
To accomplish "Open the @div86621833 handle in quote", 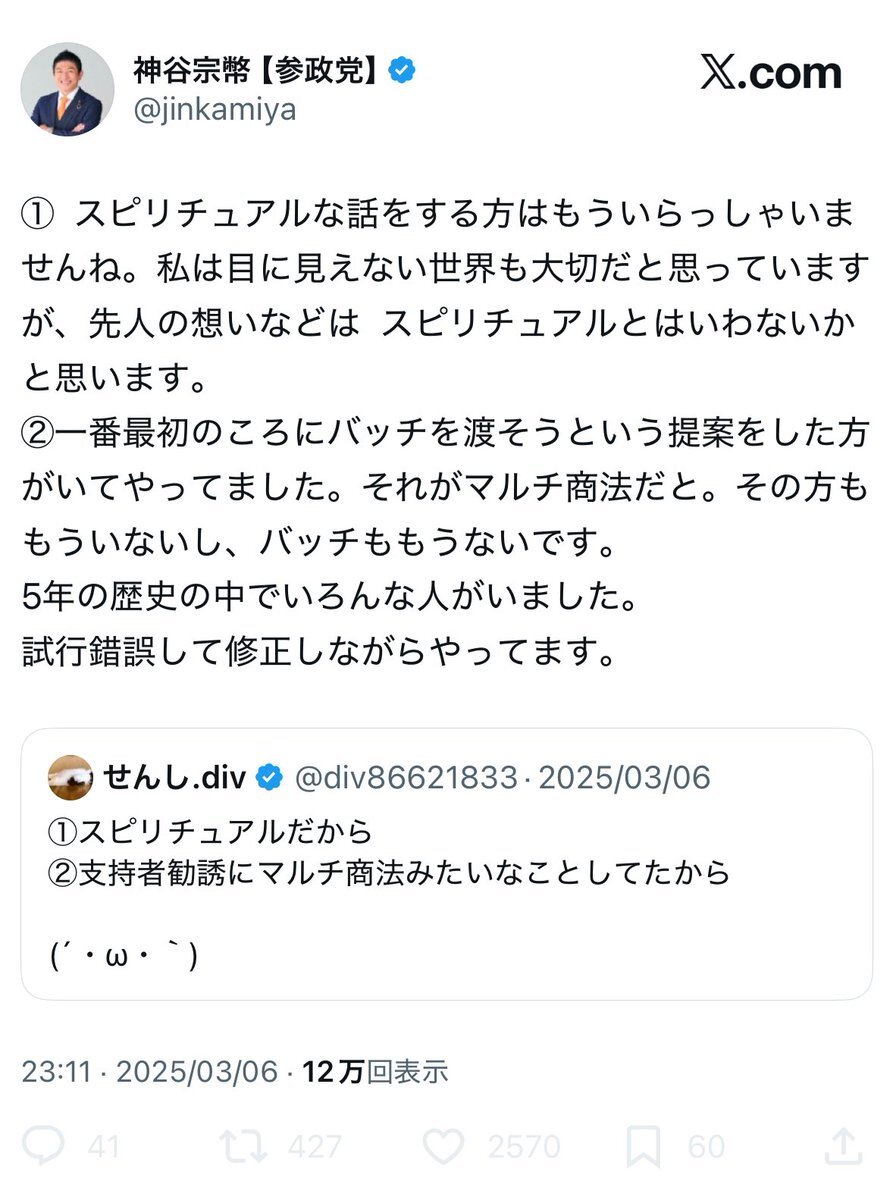I will [x=406, y=777].
